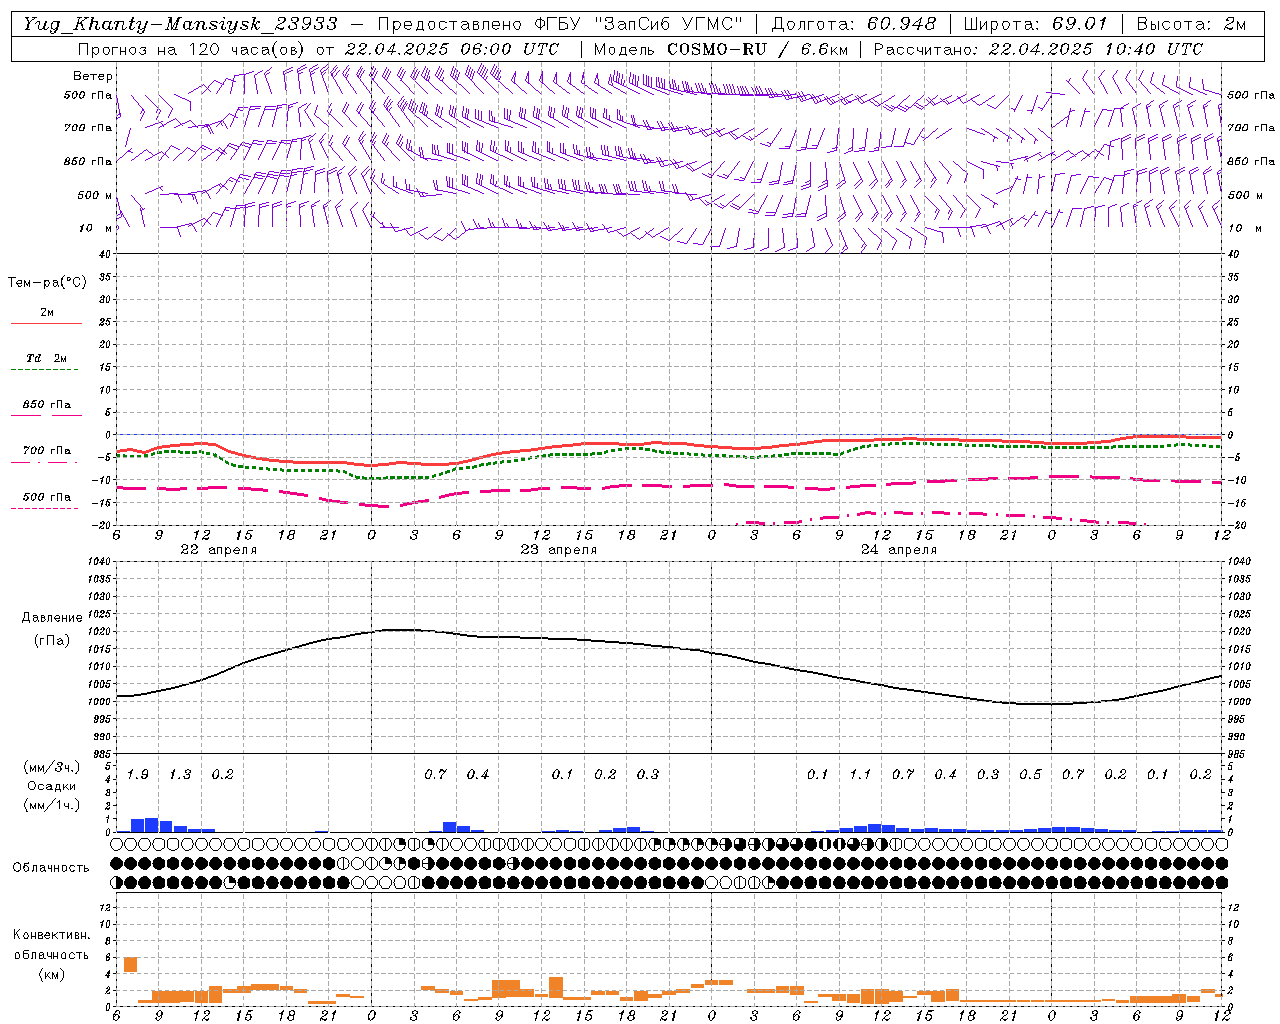Screen dimensions: 1280x1024
Task: Select the Тем-ра(°C) temperature panel label
Action: tap(47, 283)
